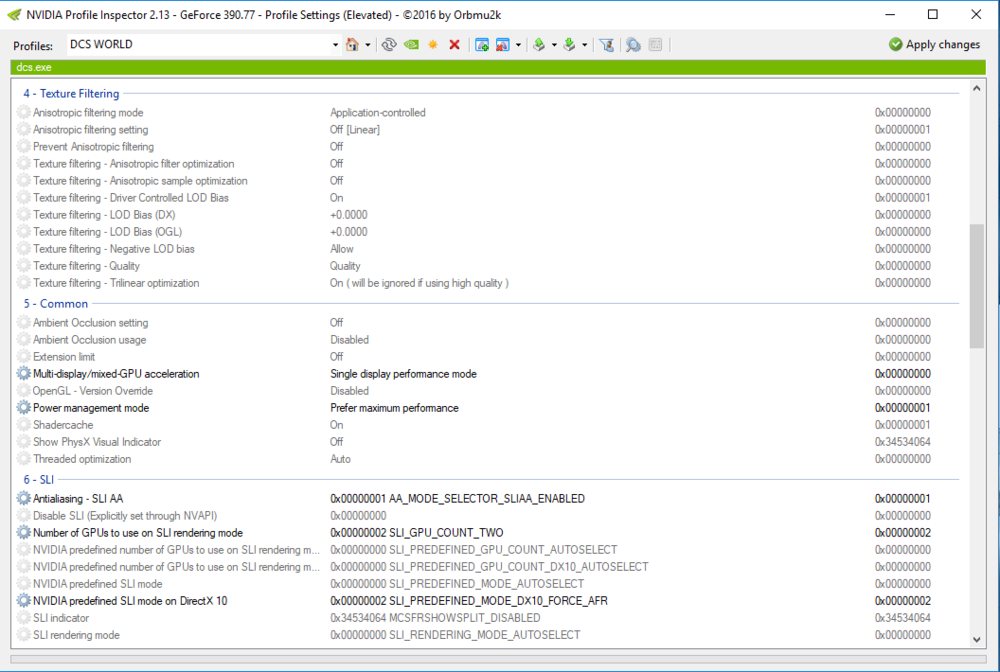Toggle the customized settings filter icon
The image size is (1000, 672).
click(607, 45)
